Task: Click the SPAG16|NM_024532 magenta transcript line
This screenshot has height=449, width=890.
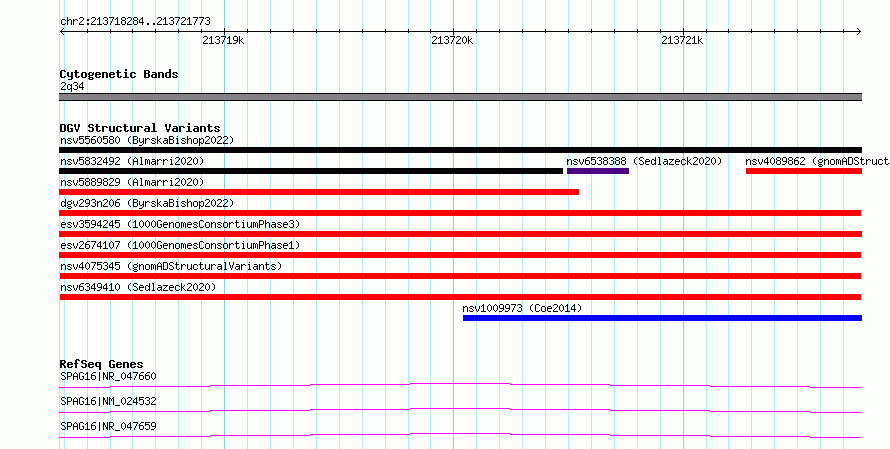Action: (460, 410)
